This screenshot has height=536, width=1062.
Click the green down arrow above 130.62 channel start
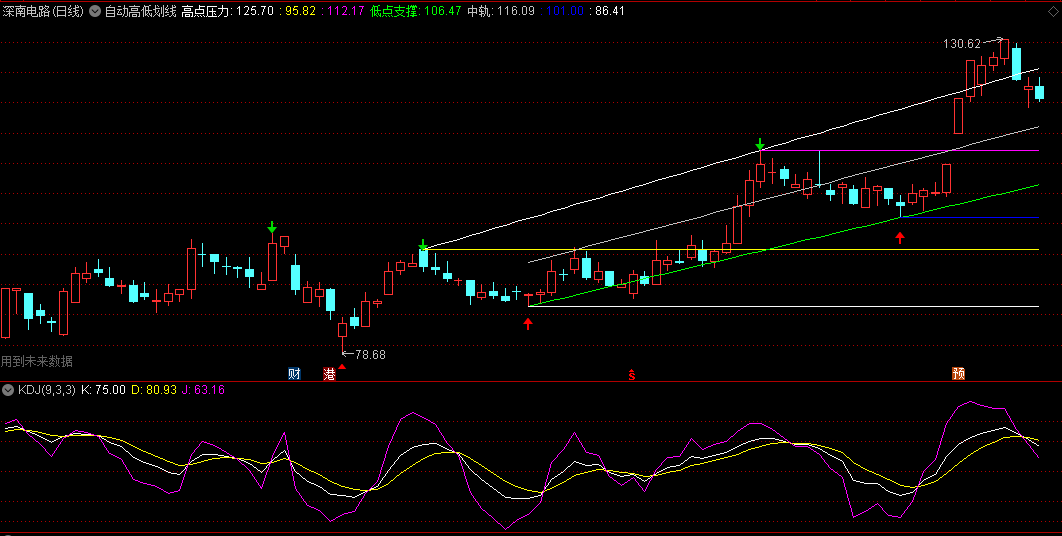423,245
